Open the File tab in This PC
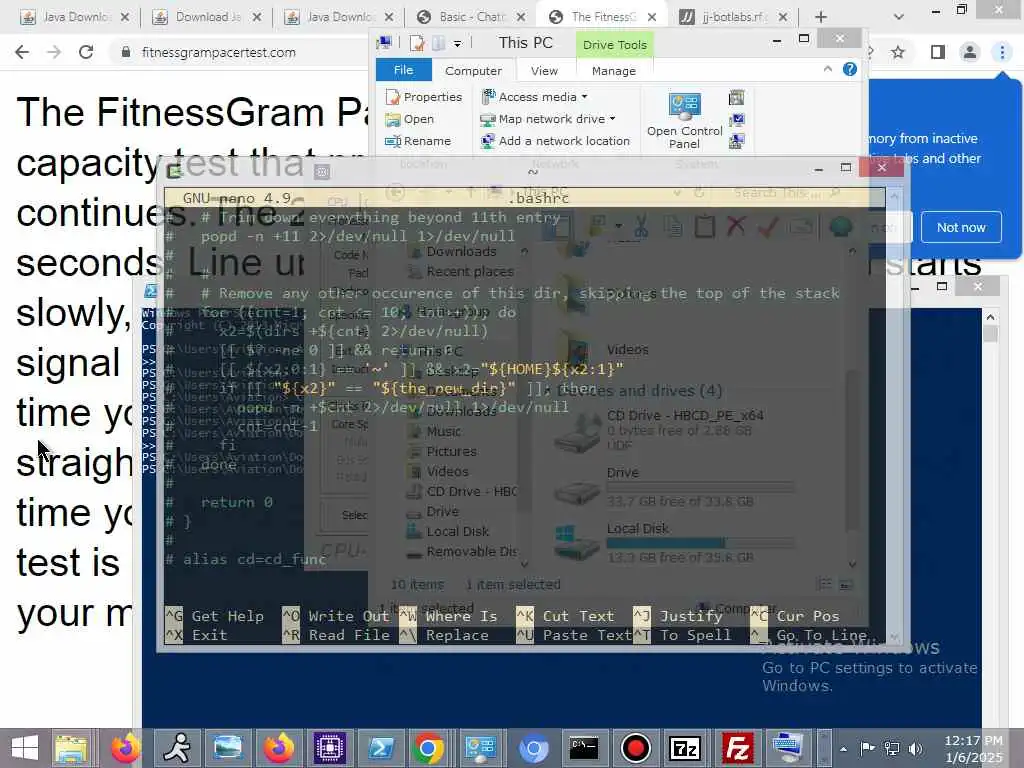The image size is (1024, 768). (404, 70)
